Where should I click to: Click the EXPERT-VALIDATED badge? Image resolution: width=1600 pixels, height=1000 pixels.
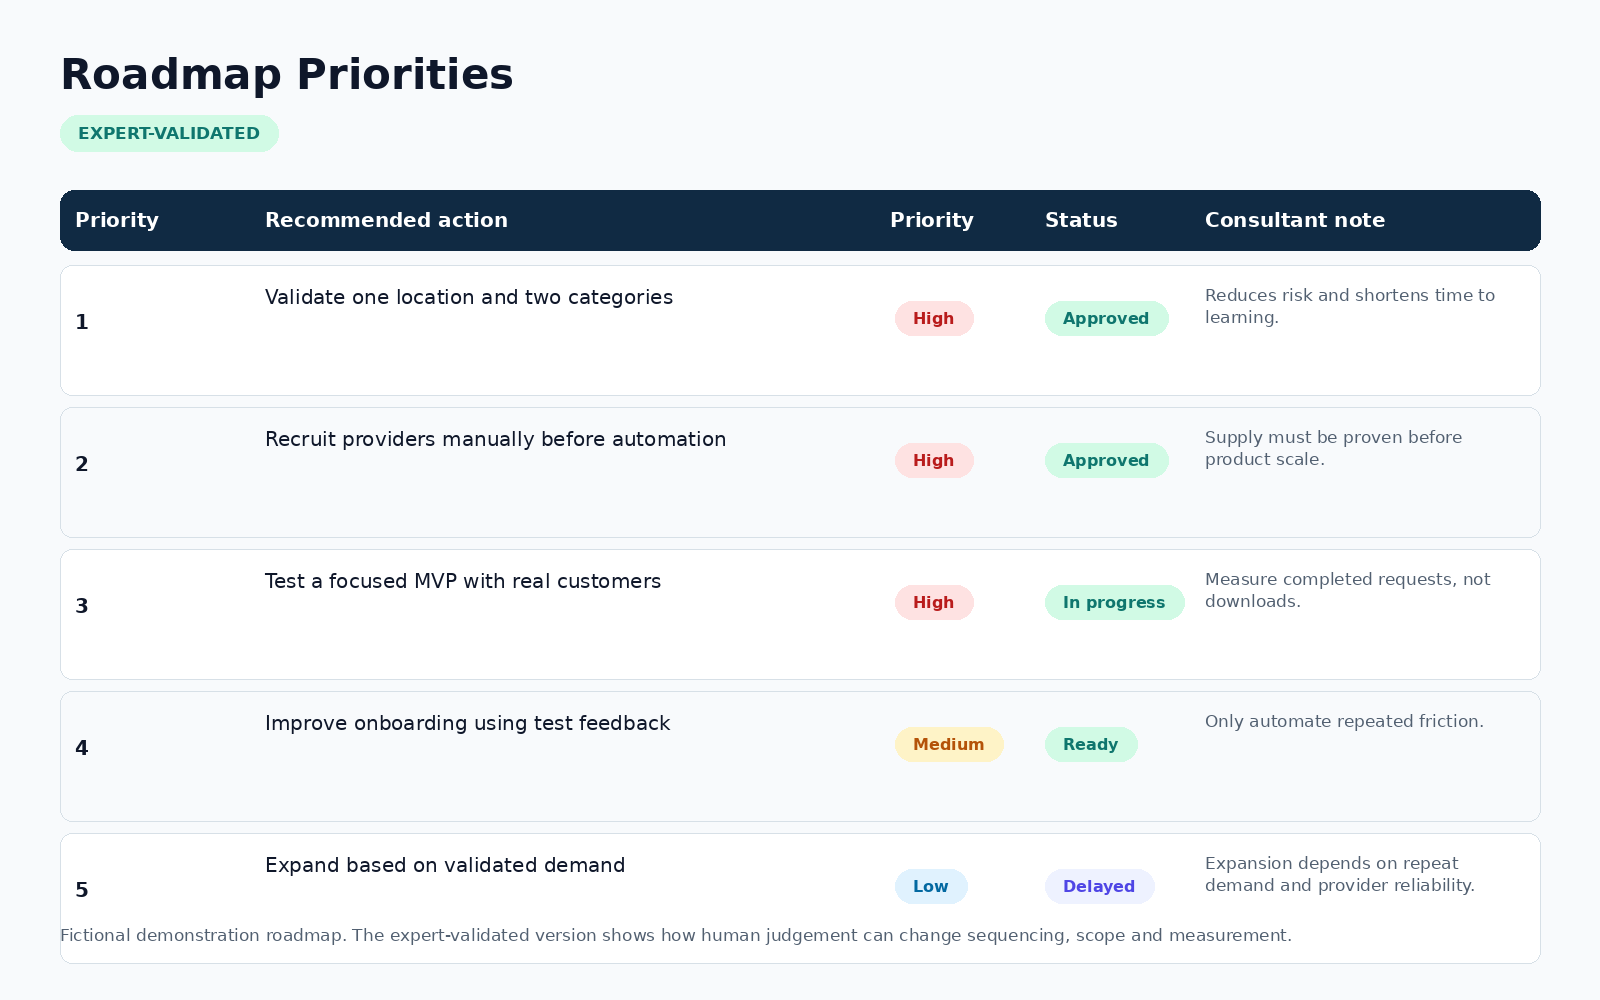point(169,133)
